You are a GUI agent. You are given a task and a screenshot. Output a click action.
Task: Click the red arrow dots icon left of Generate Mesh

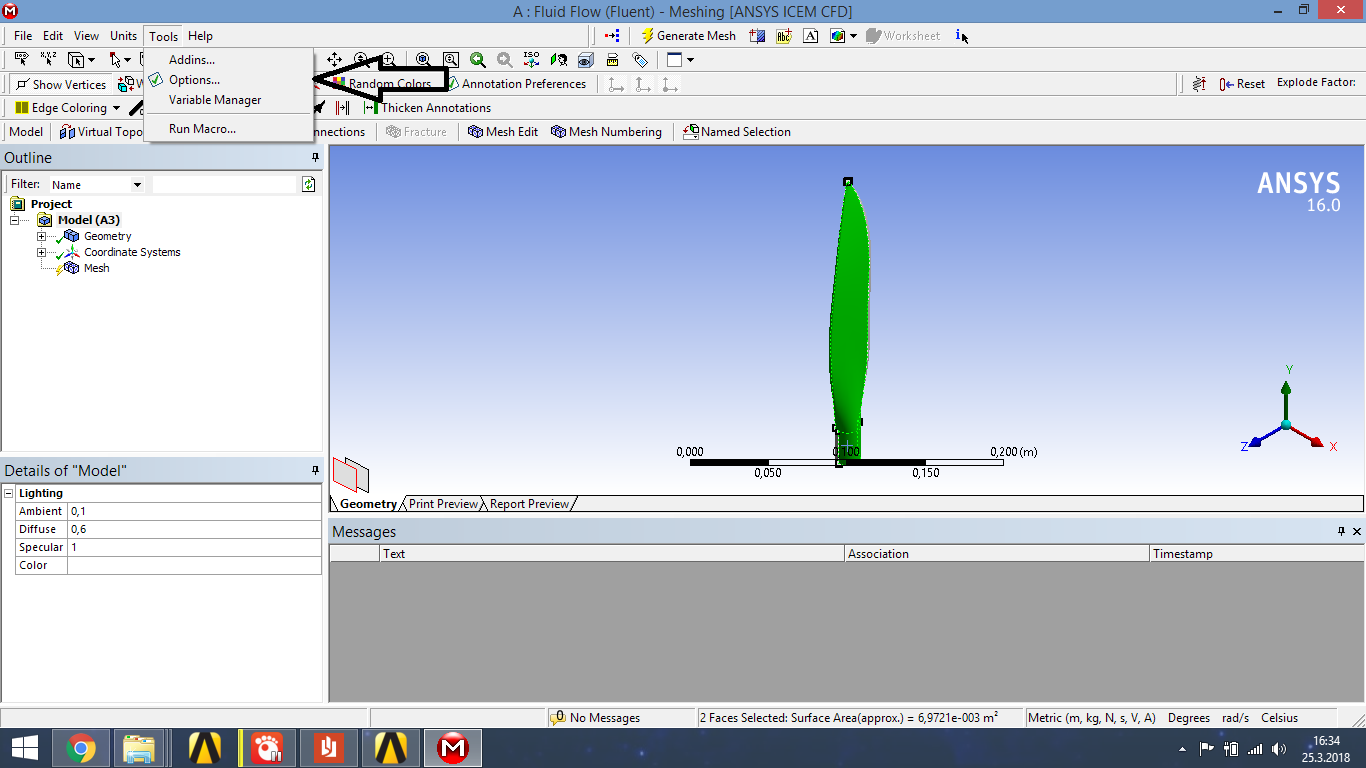(613, 36)
